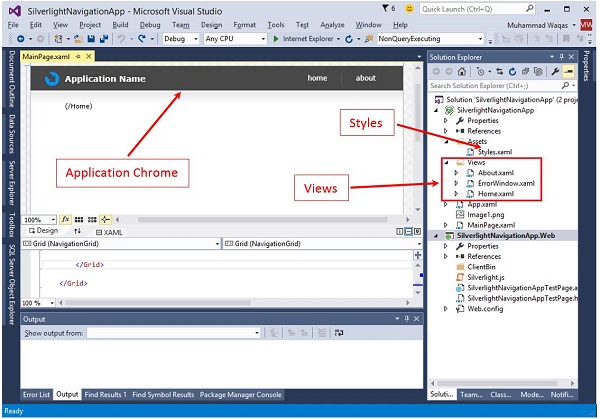600x419 pixels.
Task: Open the Debug menu
Action: coord(150,25)
